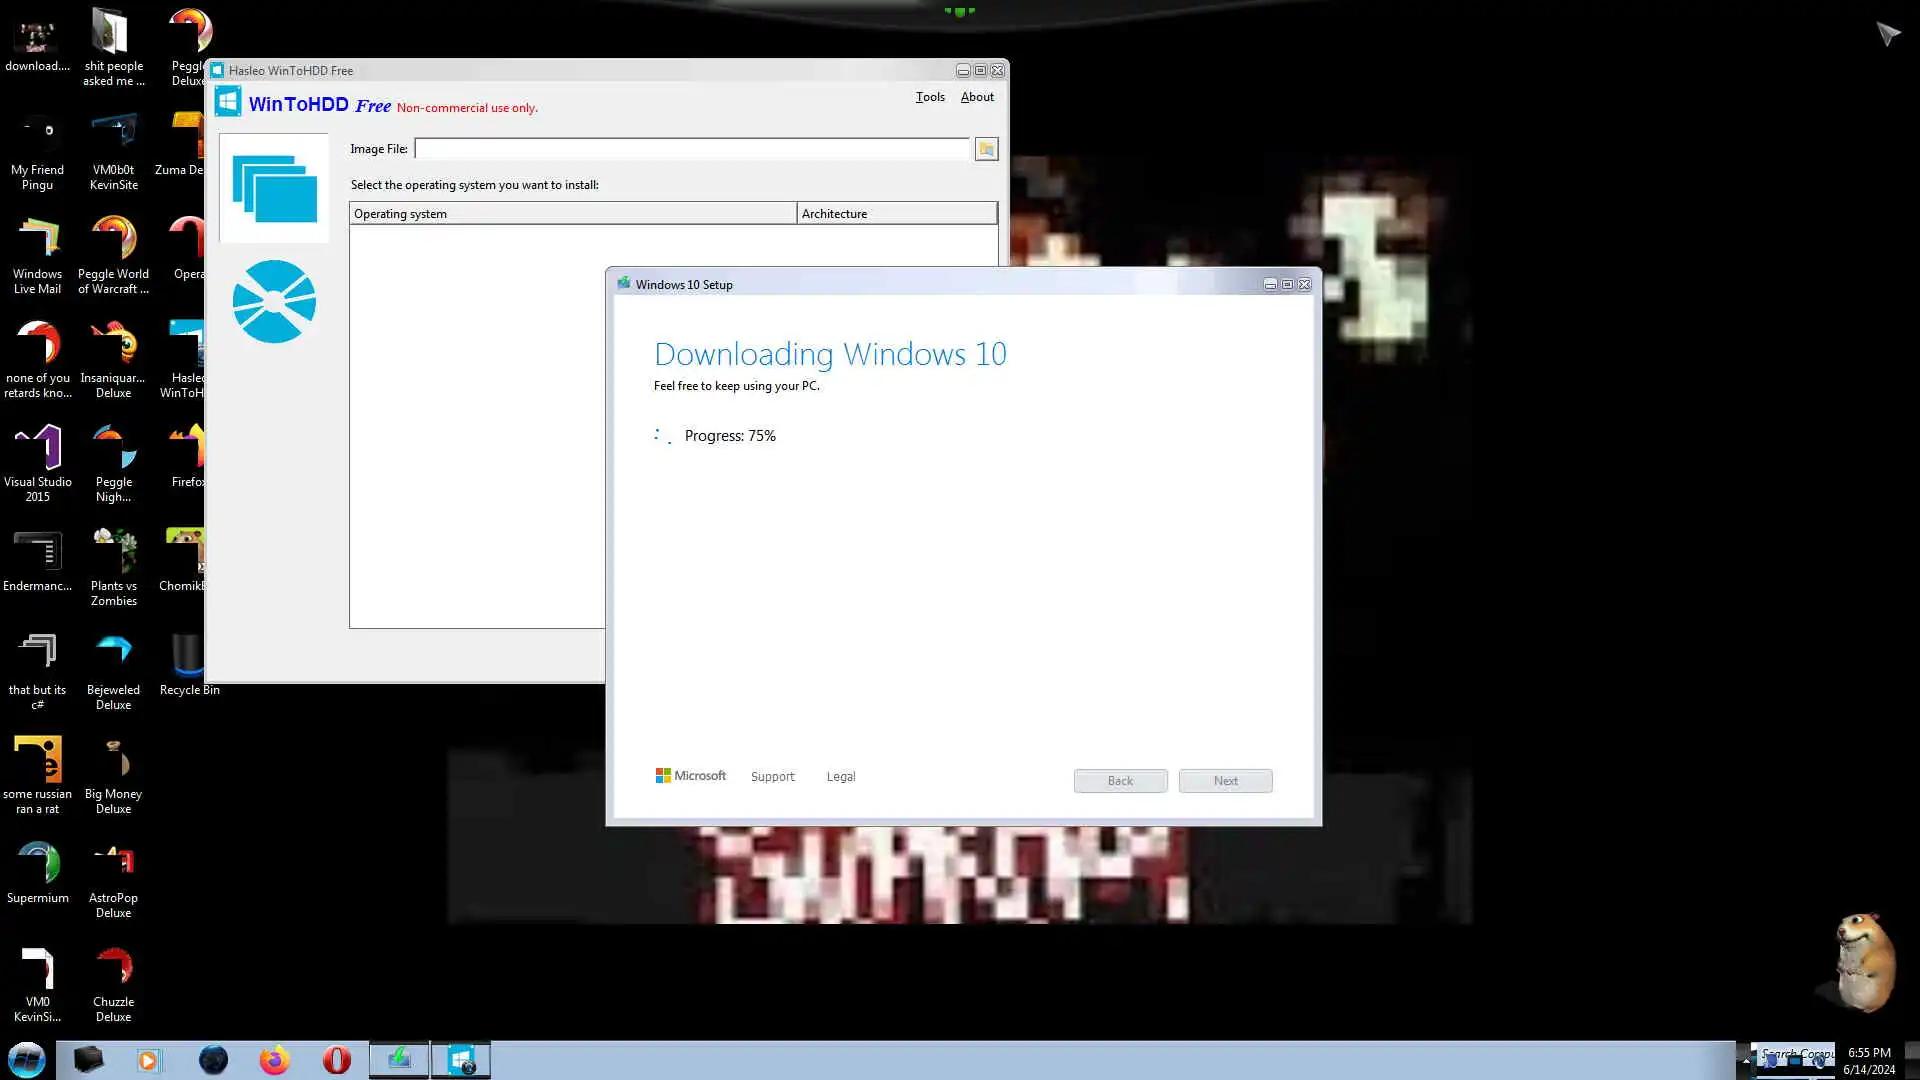
Task: Open the About menu
Action: tap(976, 97)
